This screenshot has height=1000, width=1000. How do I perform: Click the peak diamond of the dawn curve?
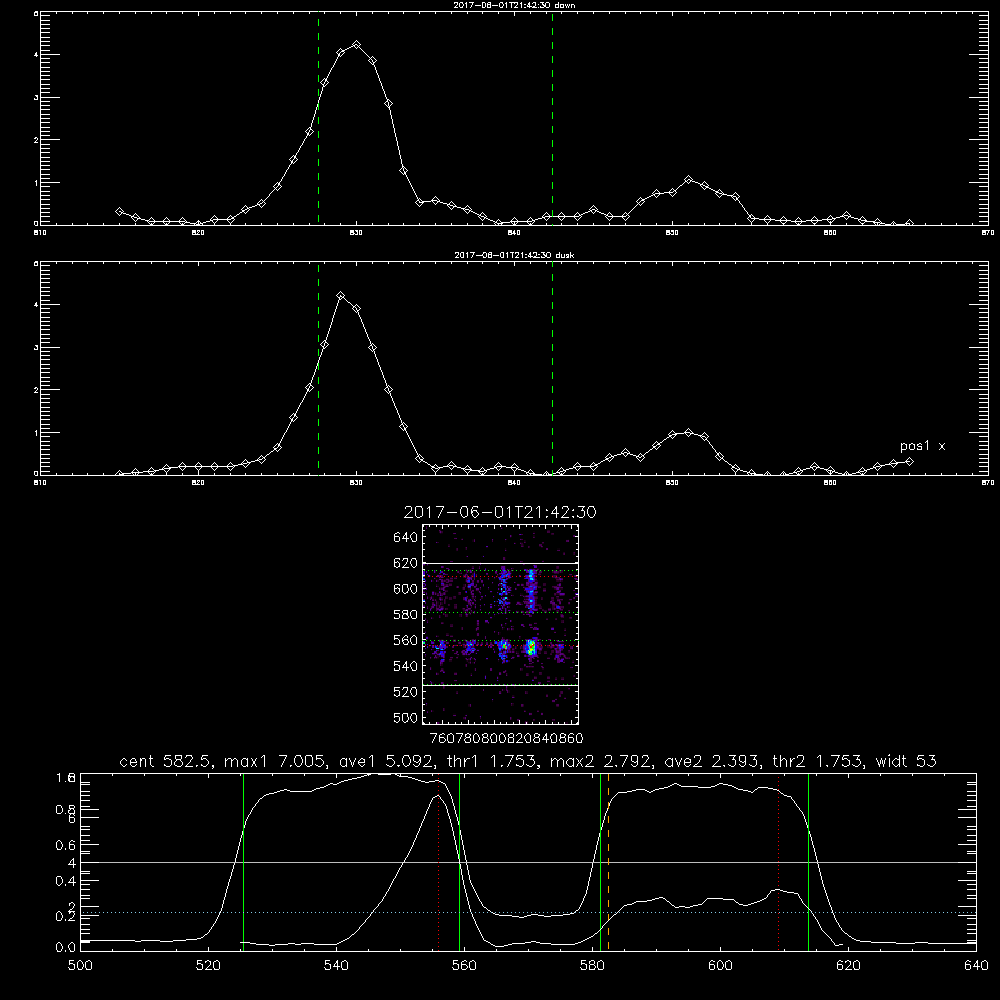click(357, 45)
